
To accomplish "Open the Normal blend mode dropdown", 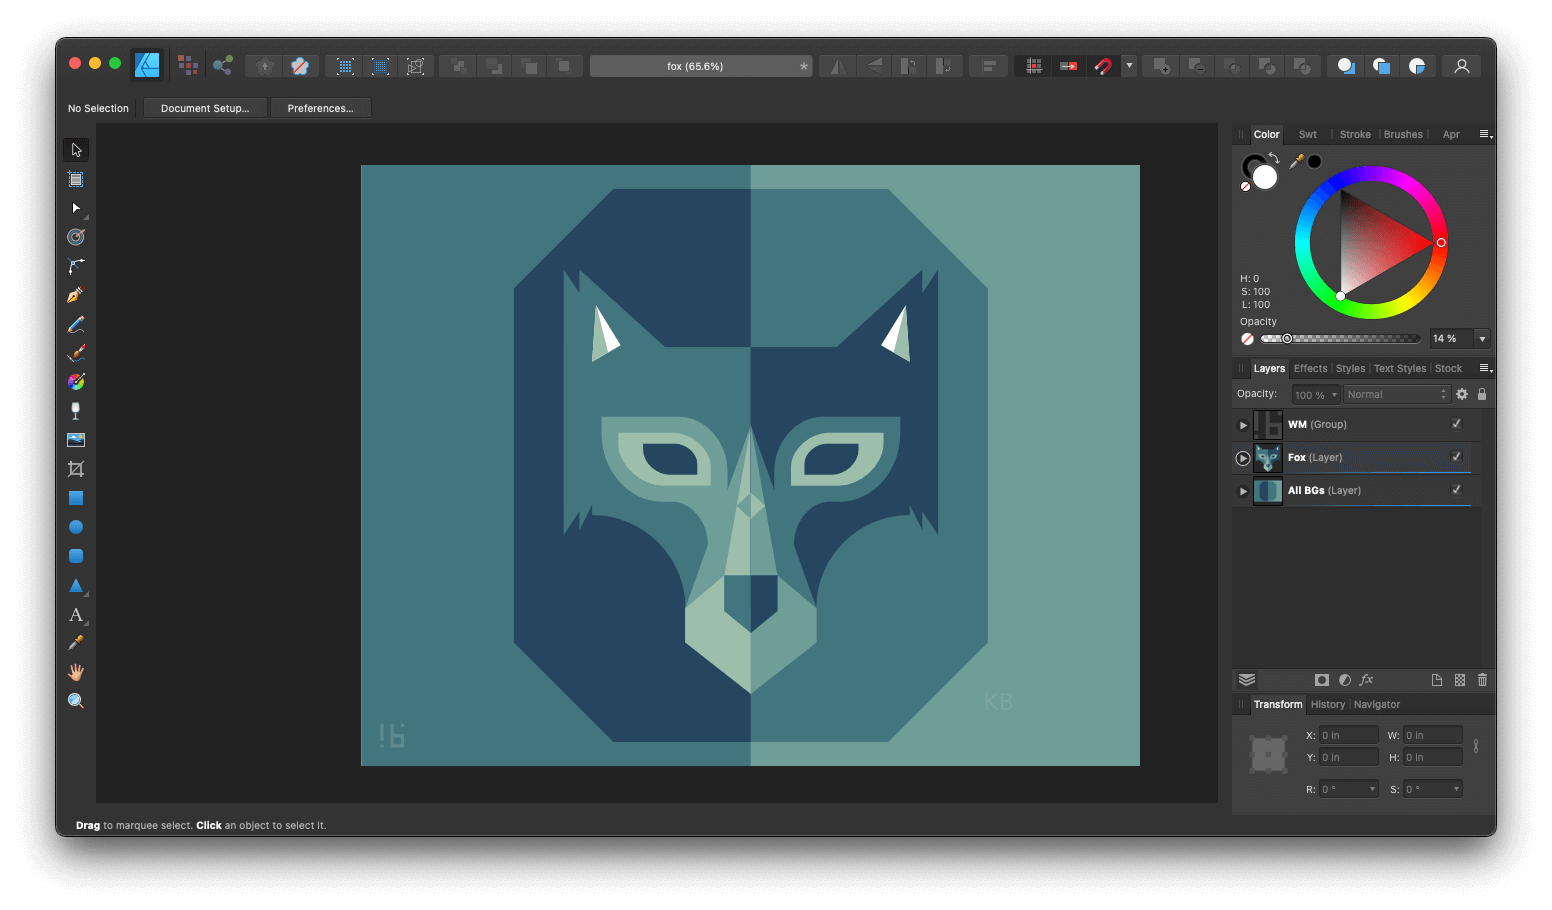I will 1396,393.
